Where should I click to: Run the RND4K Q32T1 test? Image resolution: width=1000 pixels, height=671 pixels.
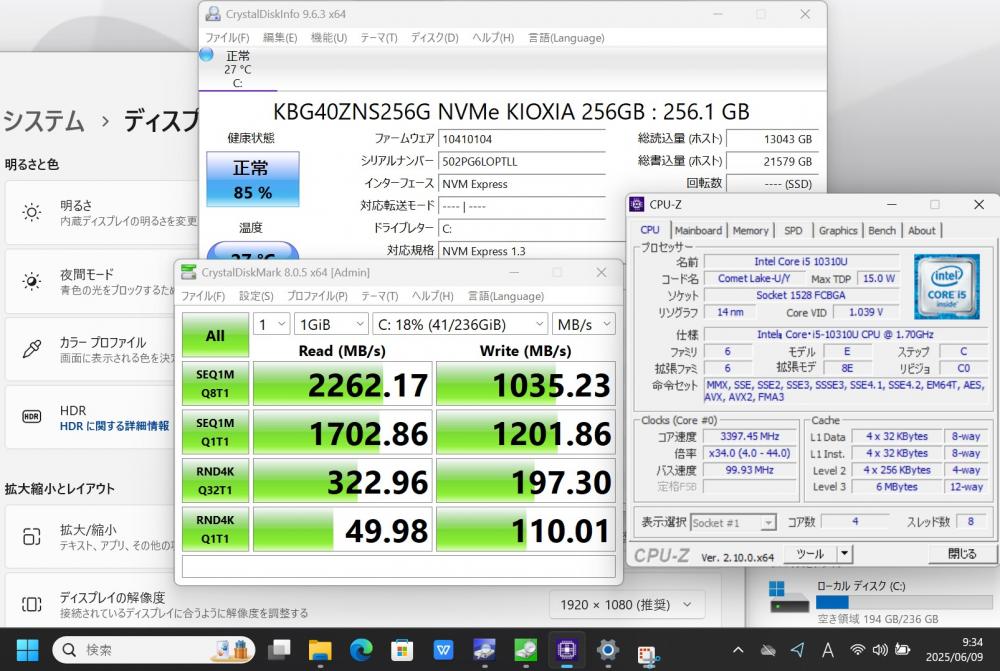coord(215,480)
